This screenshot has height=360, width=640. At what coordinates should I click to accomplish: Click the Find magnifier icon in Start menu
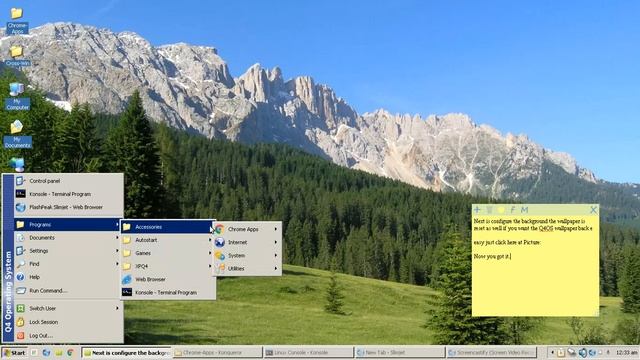(20, 264)
